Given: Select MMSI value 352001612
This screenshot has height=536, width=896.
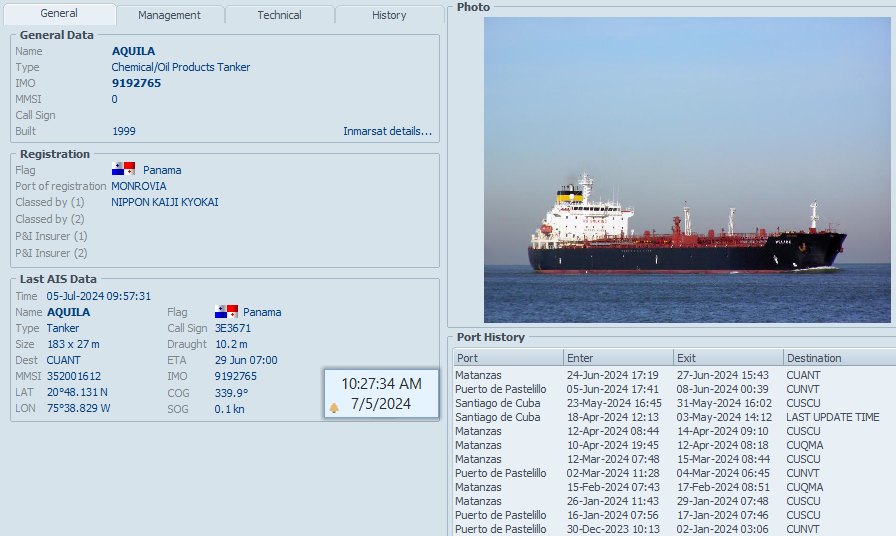Looking at the screenshot, I should coord(74,376).
